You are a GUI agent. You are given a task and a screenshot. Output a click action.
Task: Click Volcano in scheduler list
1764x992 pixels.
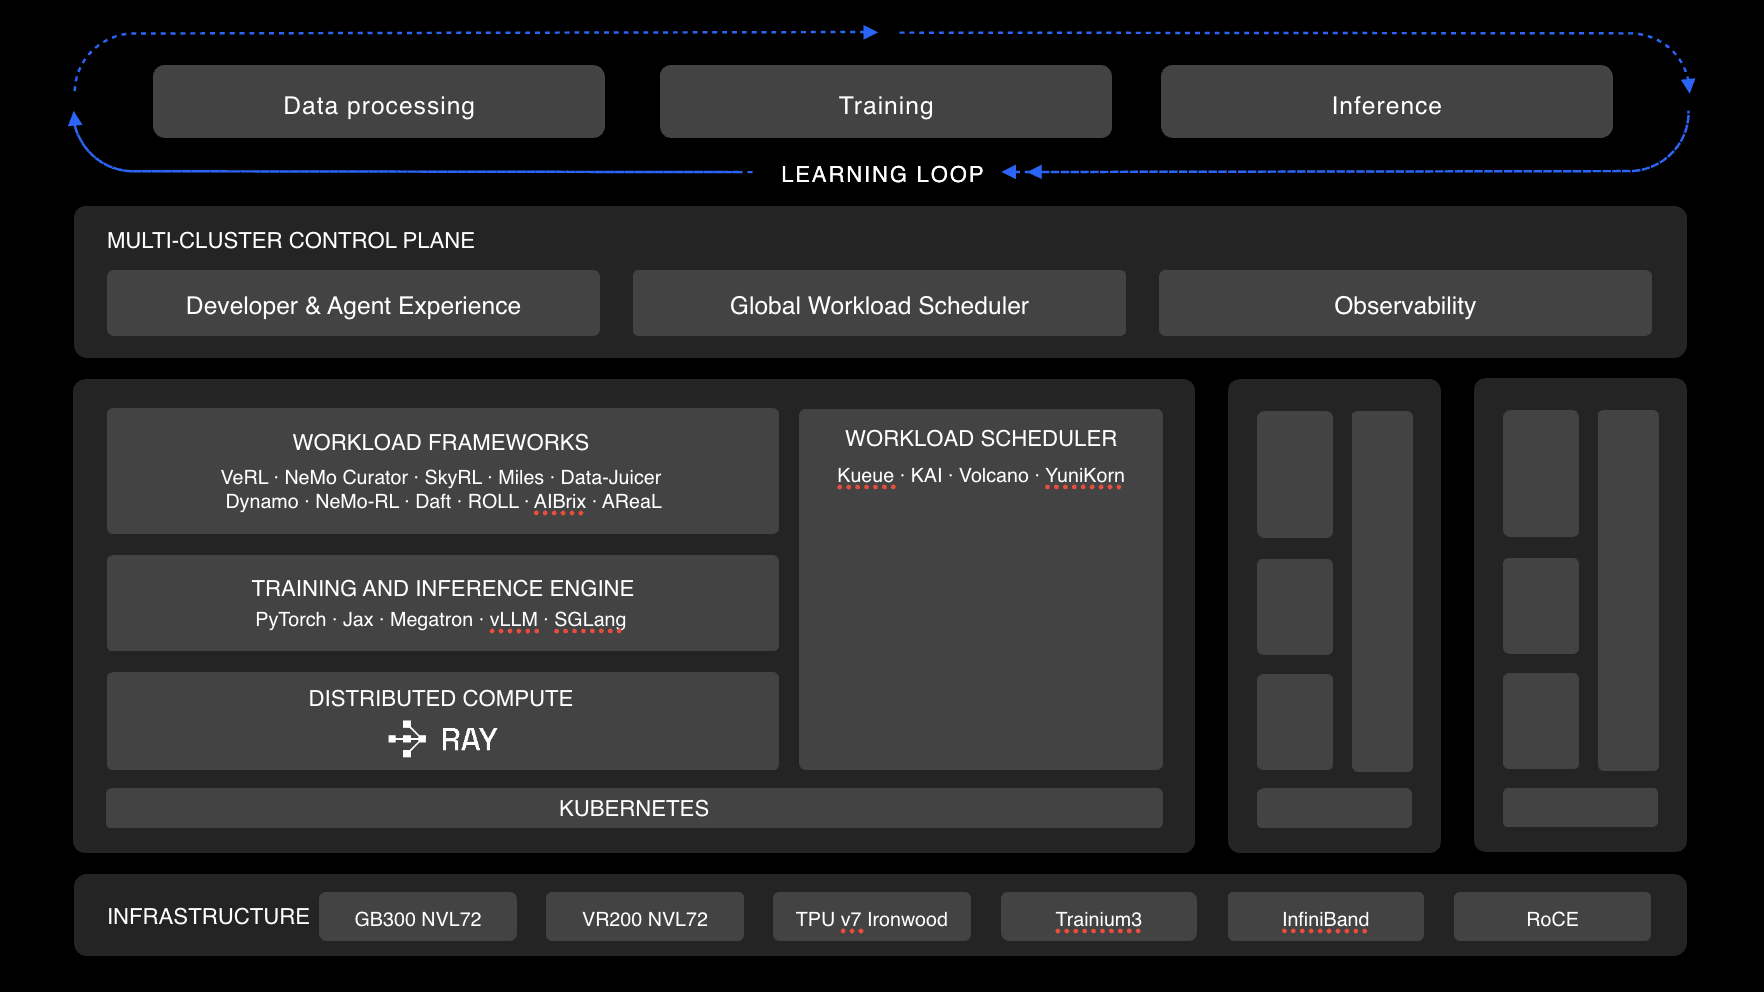pos(994,476)
